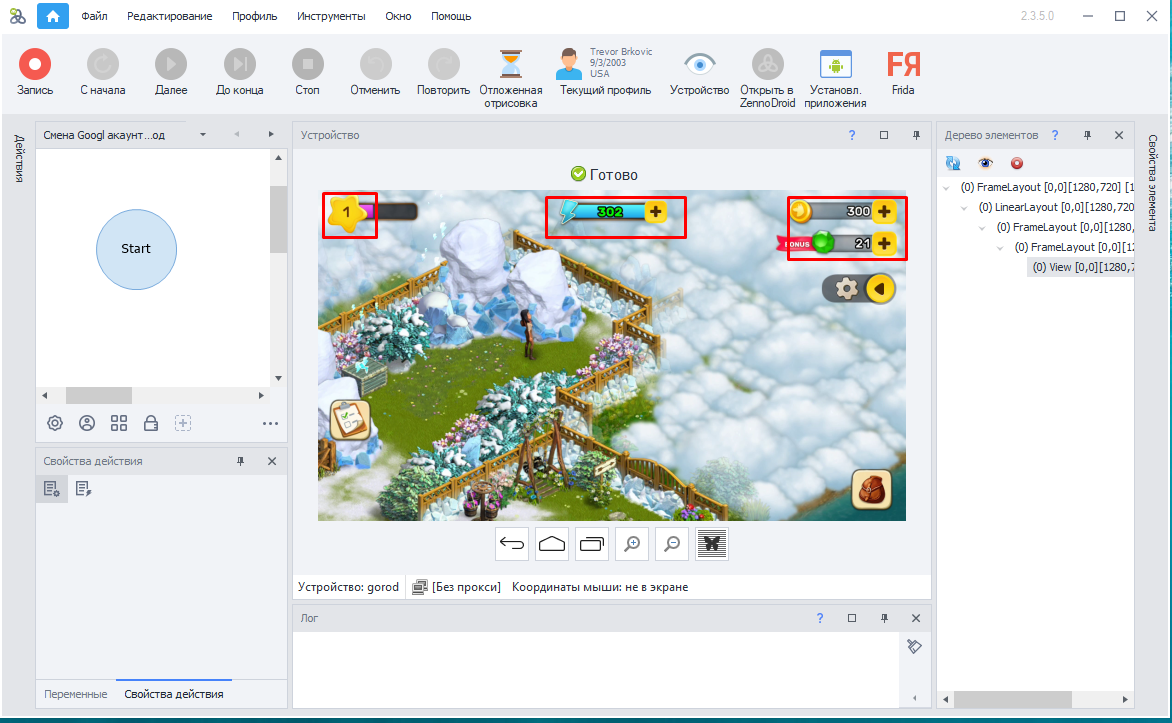Open the Окно menu

[398, 16]
